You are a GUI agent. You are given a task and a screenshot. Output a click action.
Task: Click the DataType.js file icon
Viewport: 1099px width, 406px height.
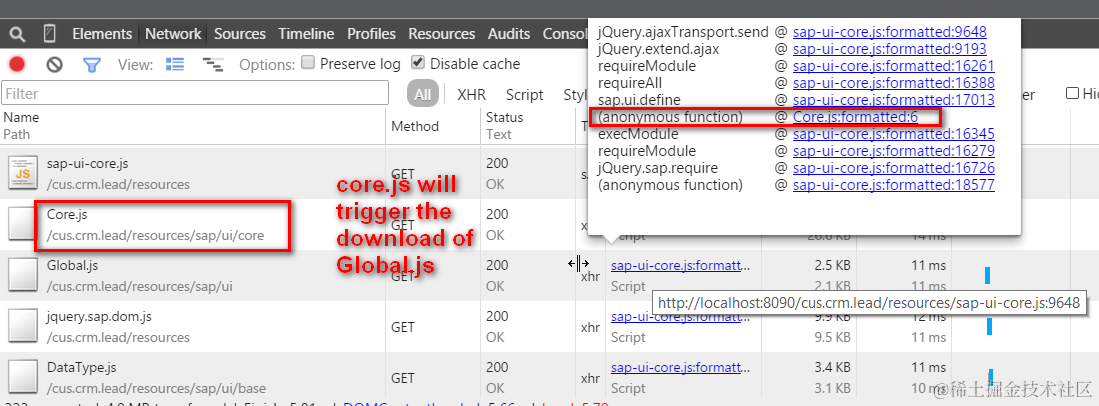pos(22,377)
